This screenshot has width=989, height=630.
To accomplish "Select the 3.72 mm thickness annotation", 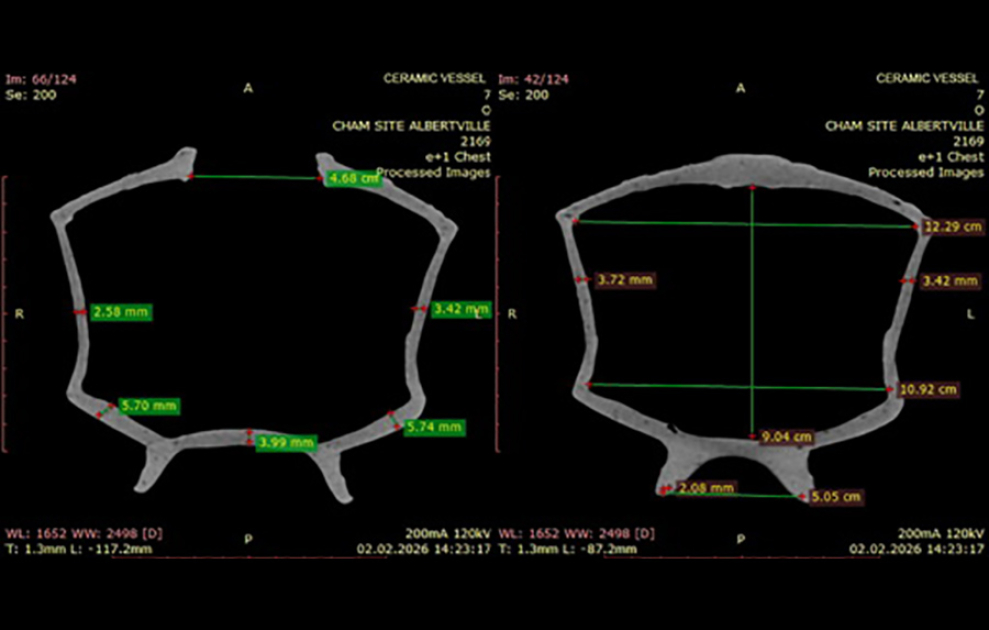I will point(624,280).
